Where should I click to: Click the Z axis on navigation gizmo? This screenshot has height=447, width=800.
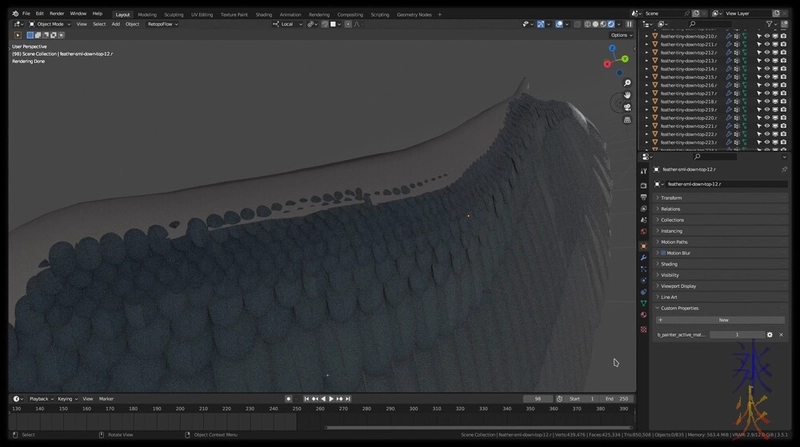[614, 47]
